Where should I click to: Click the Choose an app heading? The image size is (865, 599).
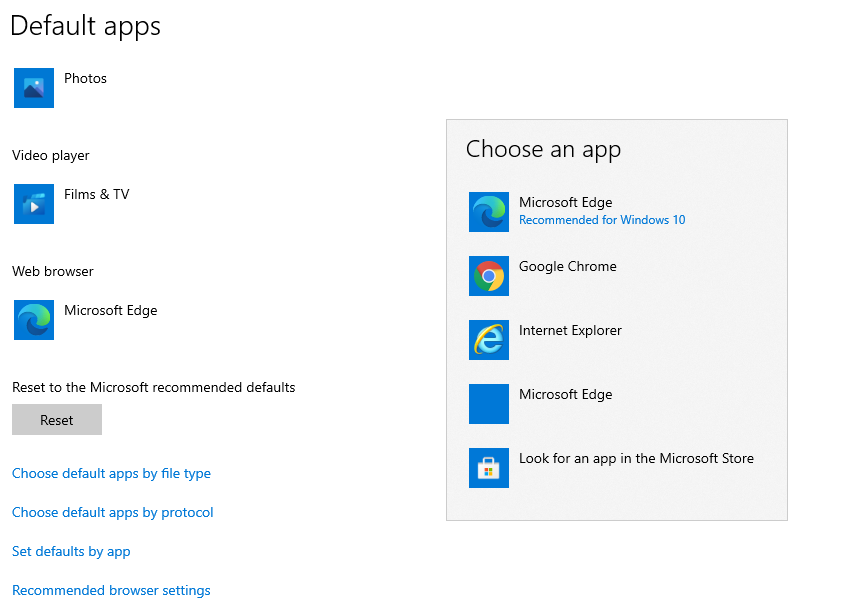[x=543, y=149]
